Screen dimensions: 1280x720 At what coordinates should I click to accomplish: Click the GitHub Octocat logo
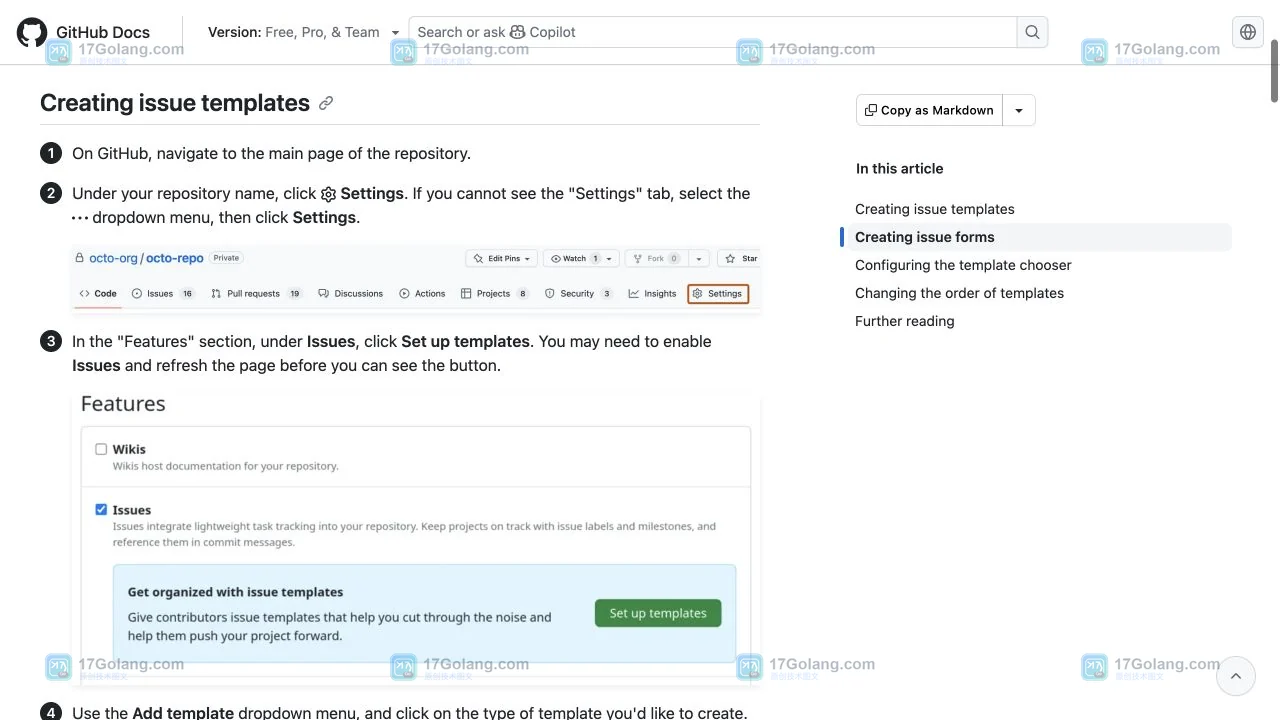[32, 32]
